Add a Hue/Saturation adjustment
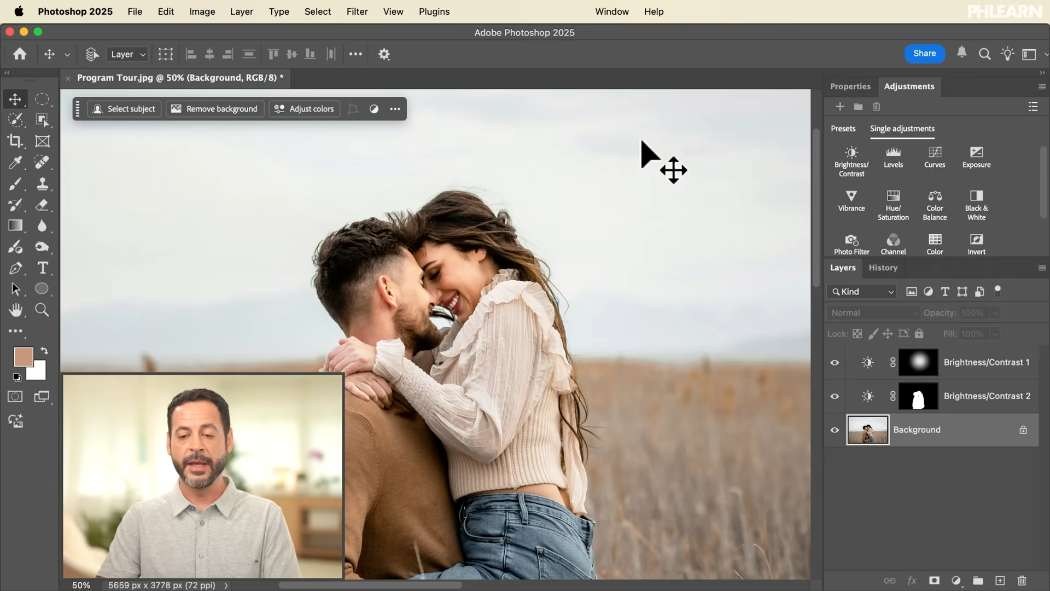The width and height of the screenshot is (1050, 591). [x=893, y=205]
